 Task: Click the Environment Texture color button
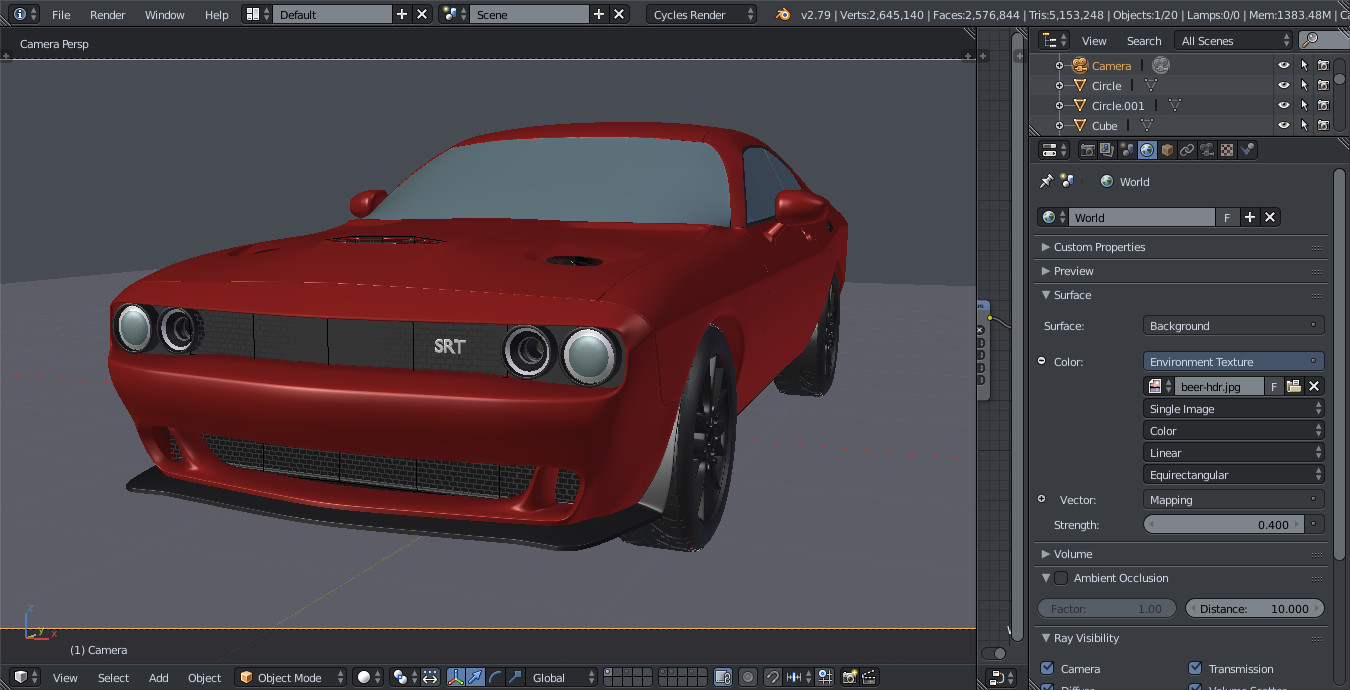point(1234,361)
